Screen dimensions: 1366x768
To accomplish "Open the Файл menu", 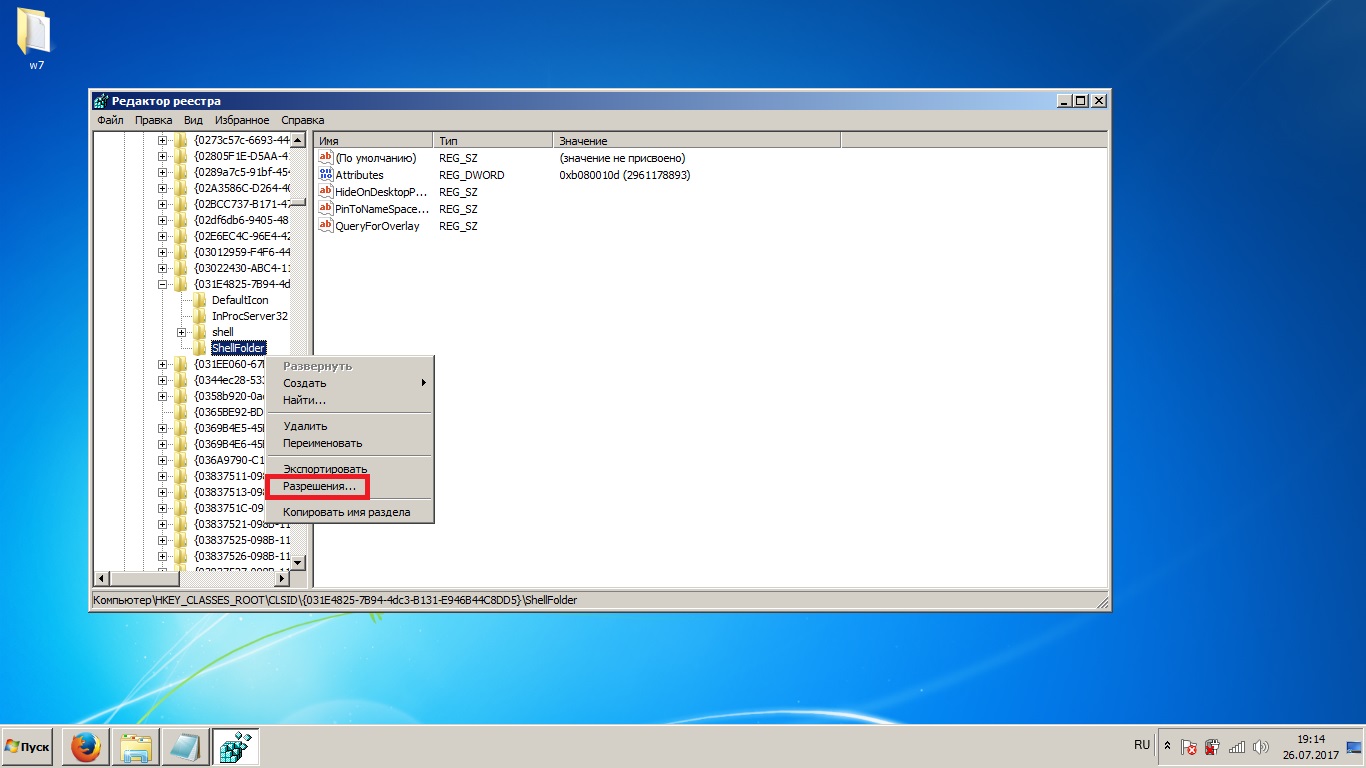I will click(x=110, y=120).
